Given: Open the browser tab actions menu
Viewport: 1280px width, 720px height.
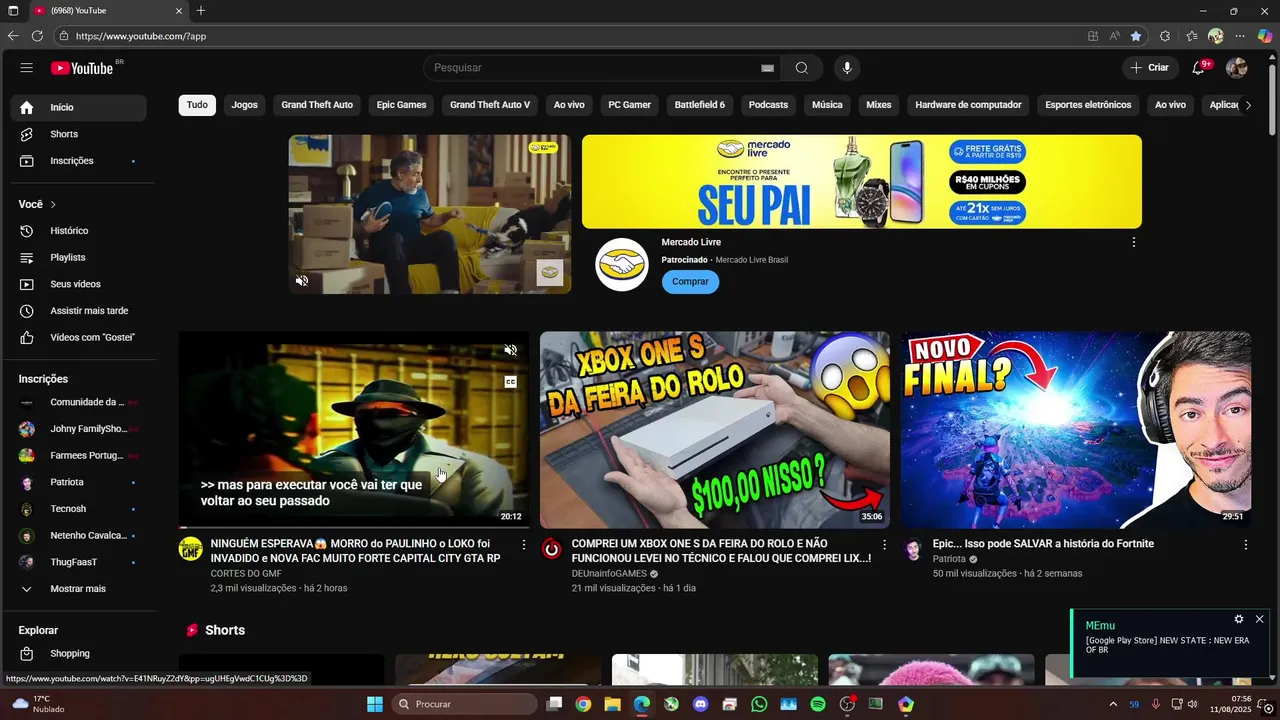Looking at the screenshot, I should 13,11.
